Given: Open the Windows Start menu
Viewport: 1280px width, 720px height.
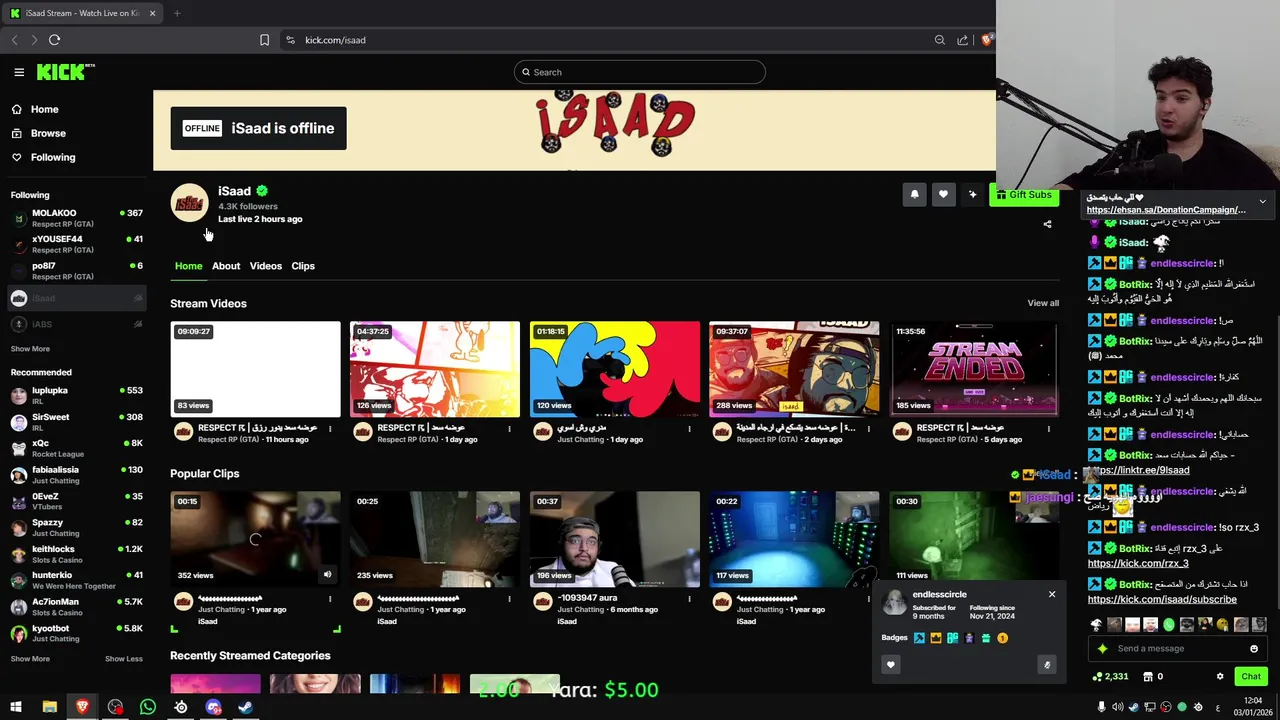Looking at the screenshot, I should coord(16,707).
